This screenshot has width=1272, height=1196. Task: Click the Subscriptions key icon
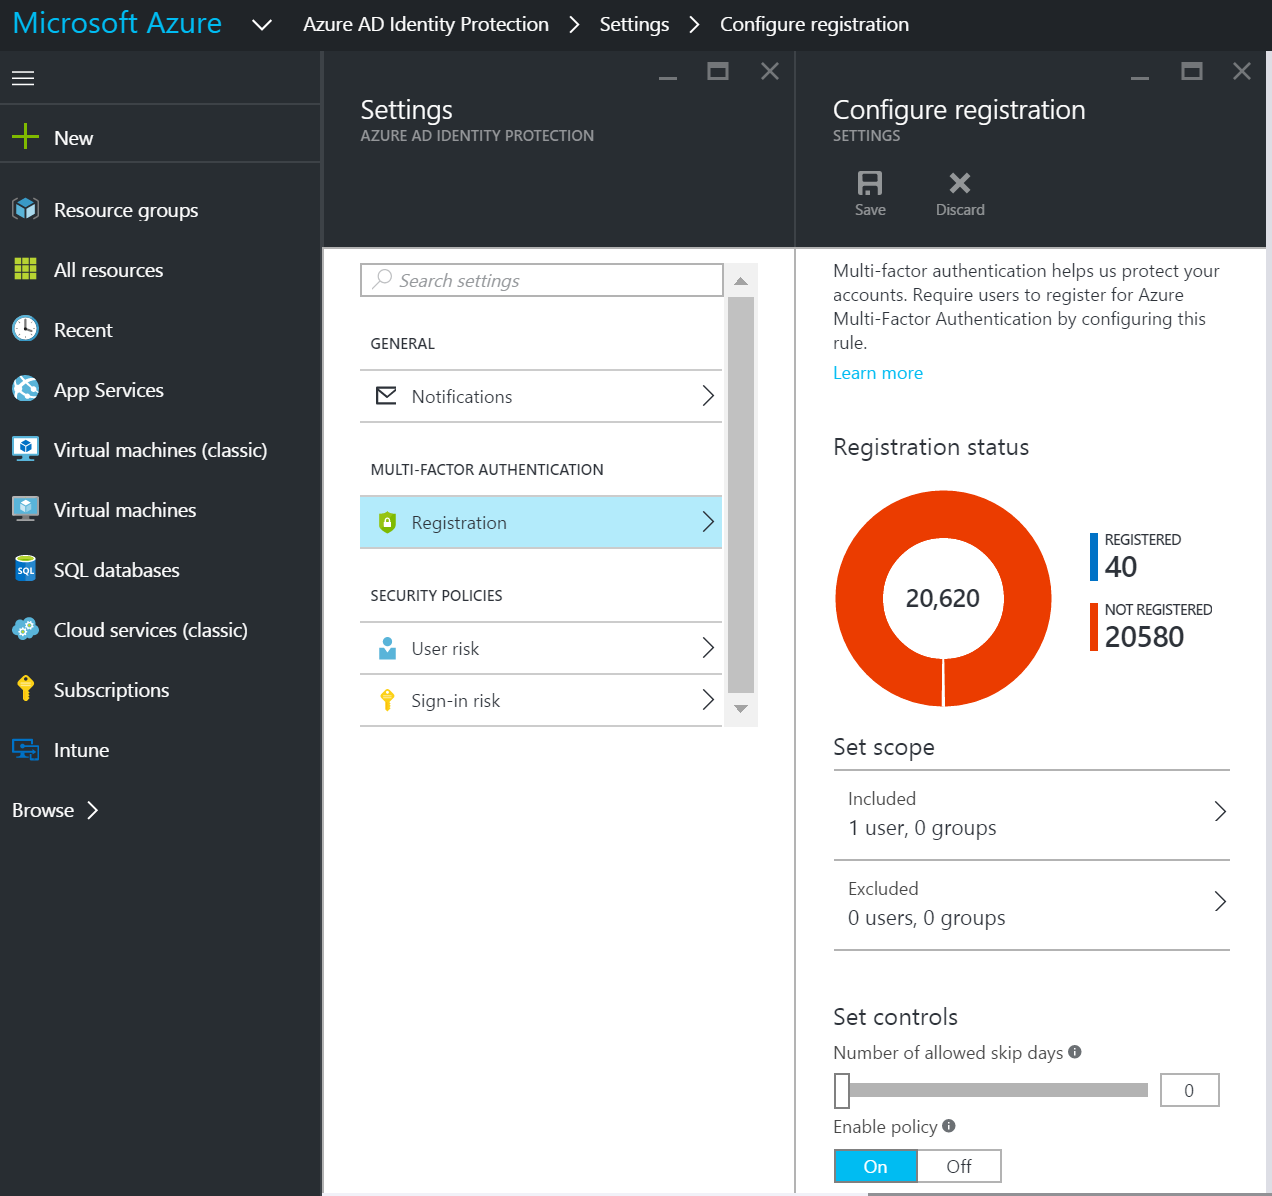(x=25, y=689)
